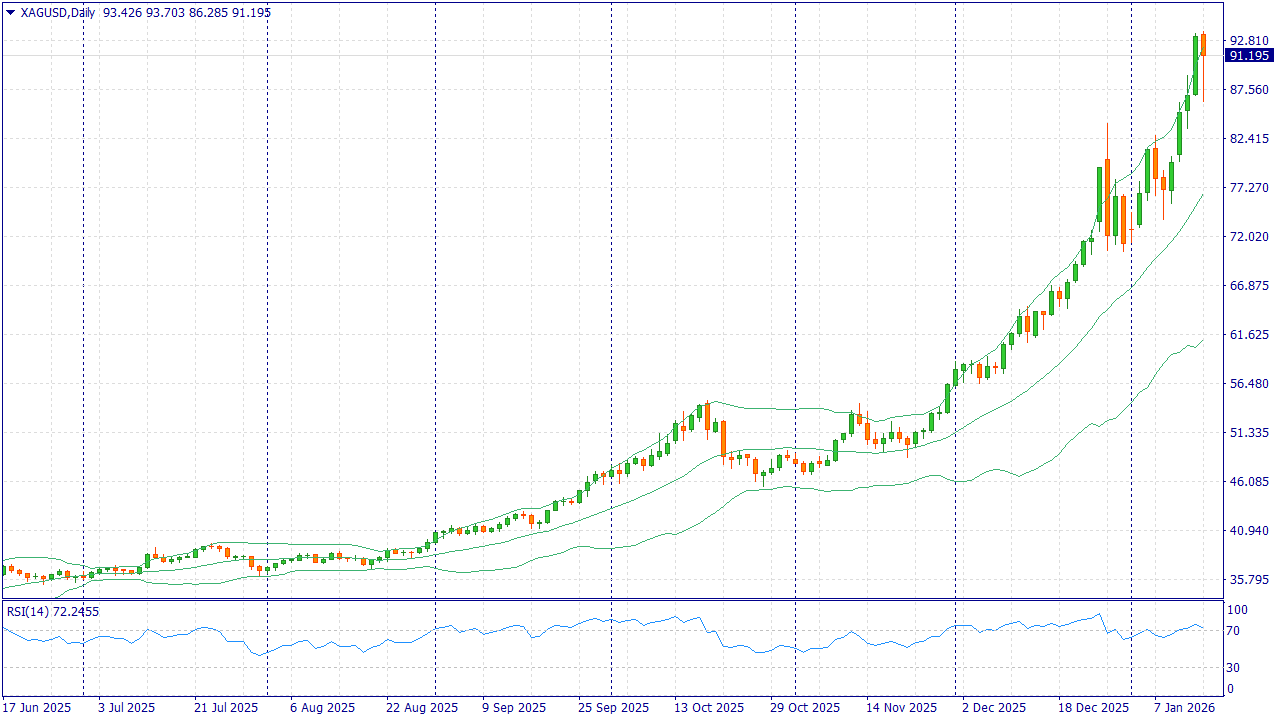Select the 13 Oct 2025 date label
This screenshot has width=1280, height=720.
click(709, 707)
